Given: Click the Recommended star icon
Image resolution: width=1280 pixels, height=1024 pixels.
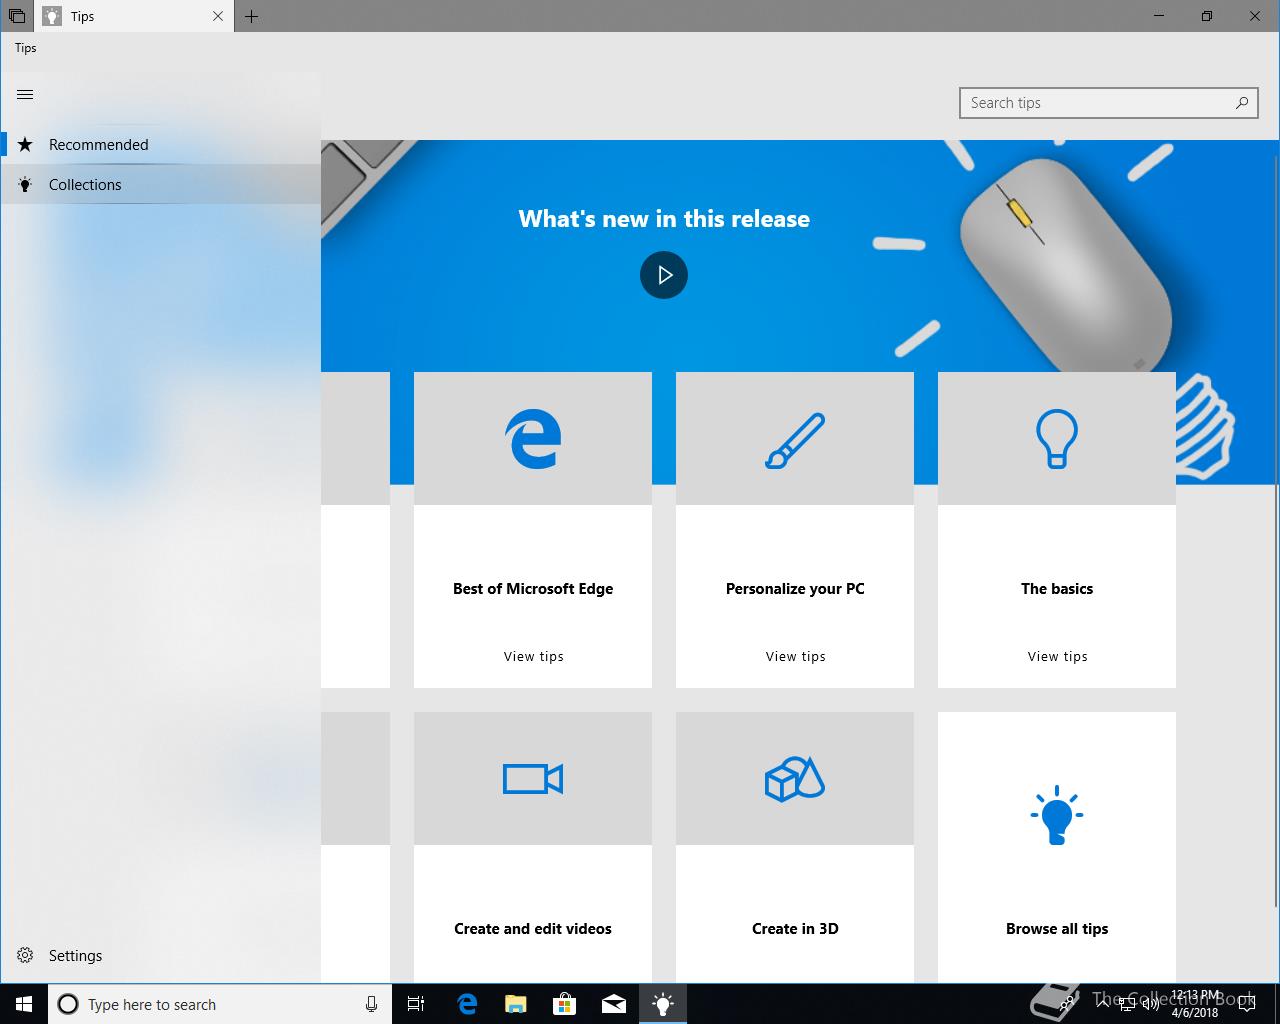Looking at the screenshot, I should [x=25, y=144].
